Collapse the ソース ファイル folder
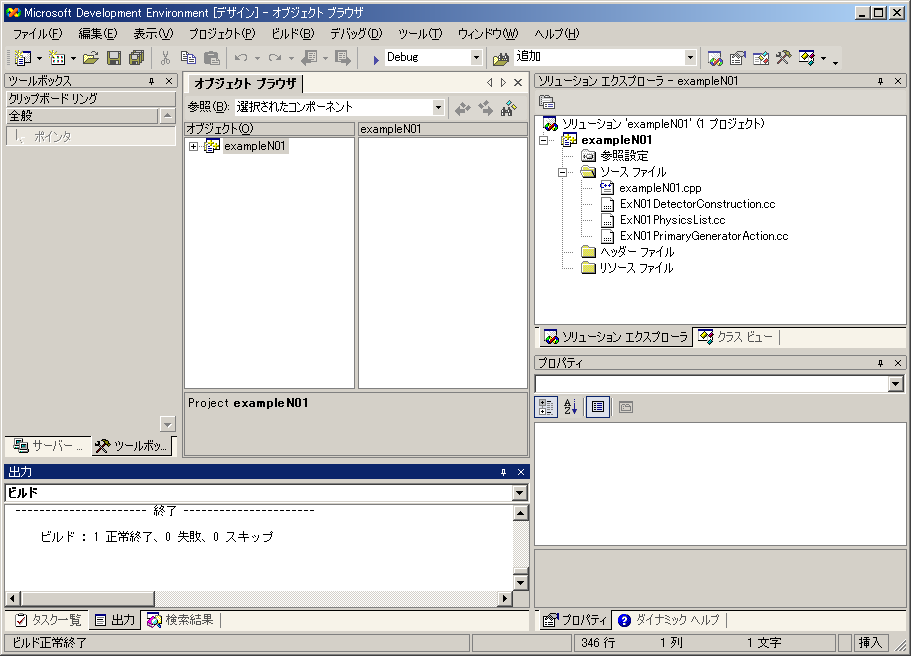 pyautogui.click(x=562, y=172)
